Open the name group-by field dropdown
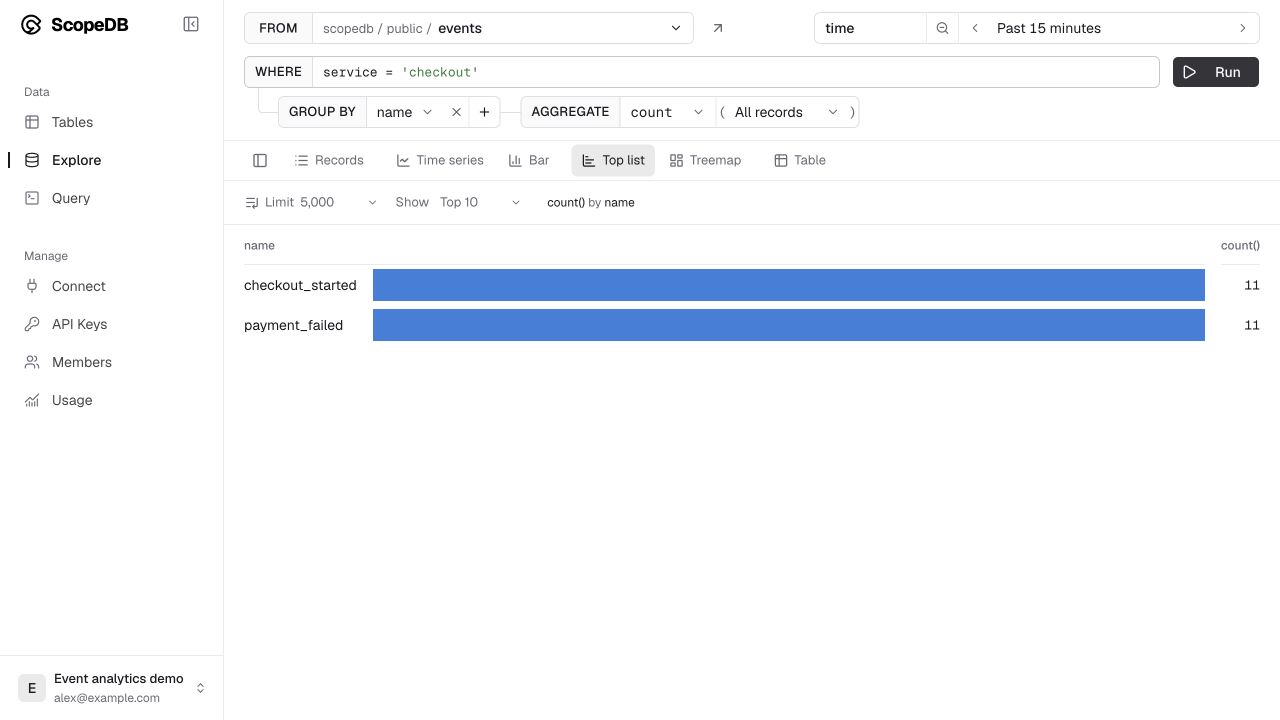The height and width of the screenshot is (720, 1280). pos(404,112)
